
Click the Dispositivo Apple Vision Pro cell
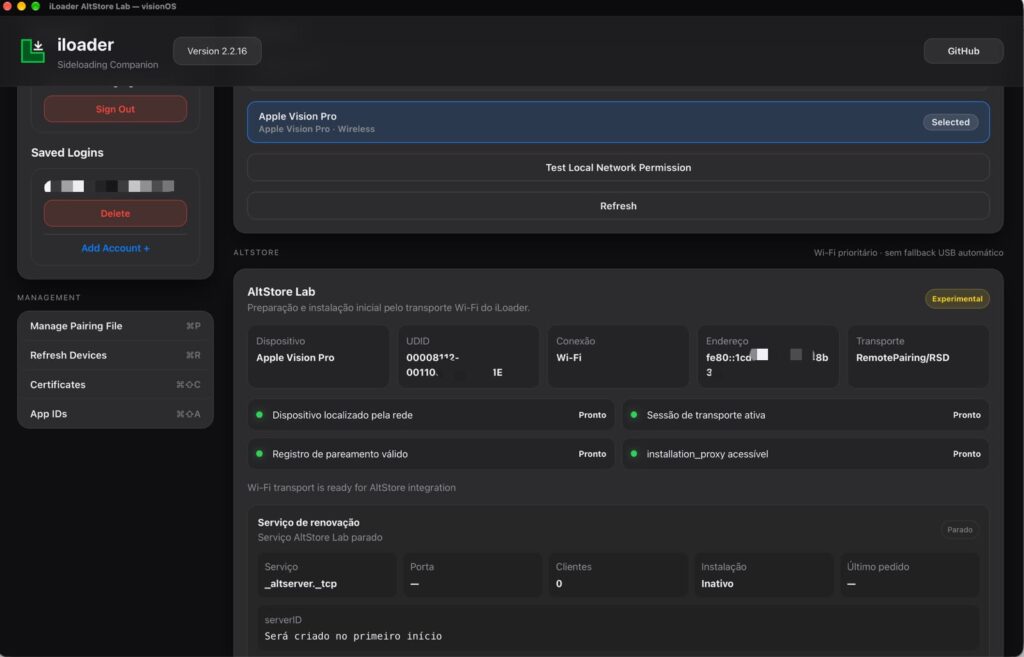point(318,357)
